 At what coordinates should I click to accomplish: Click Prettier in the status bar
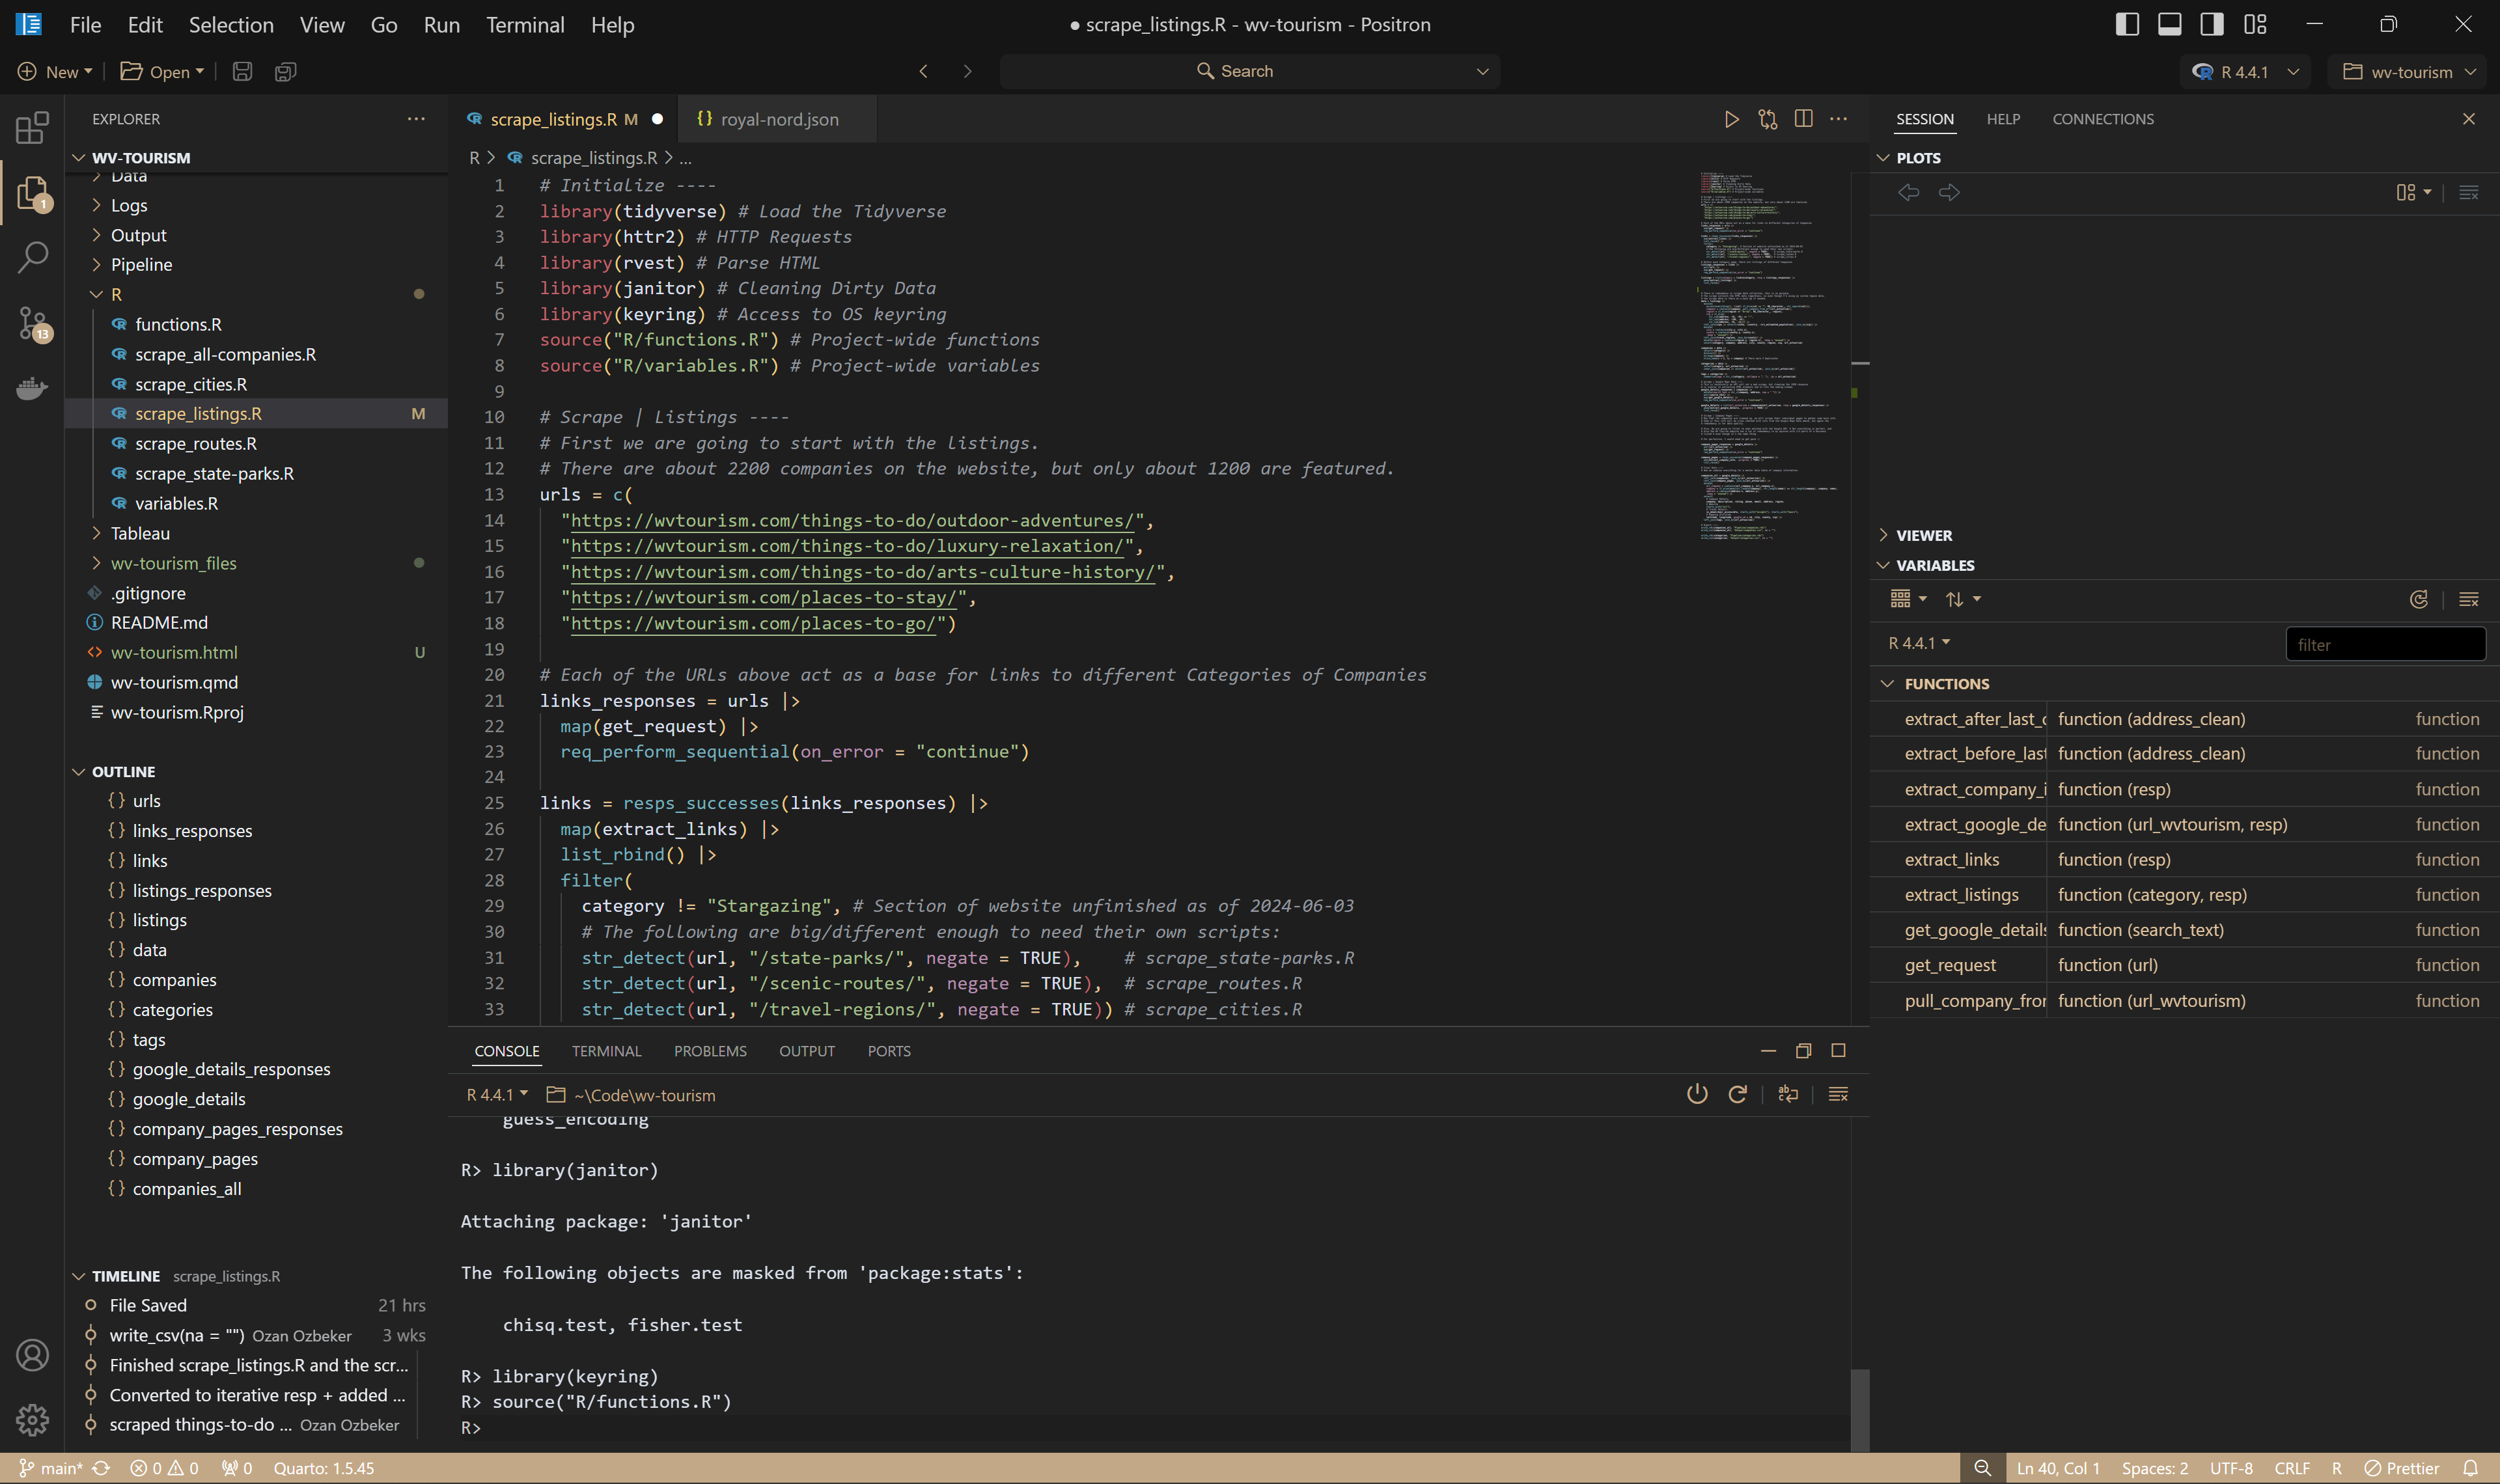click(x=2402, y=1468)
